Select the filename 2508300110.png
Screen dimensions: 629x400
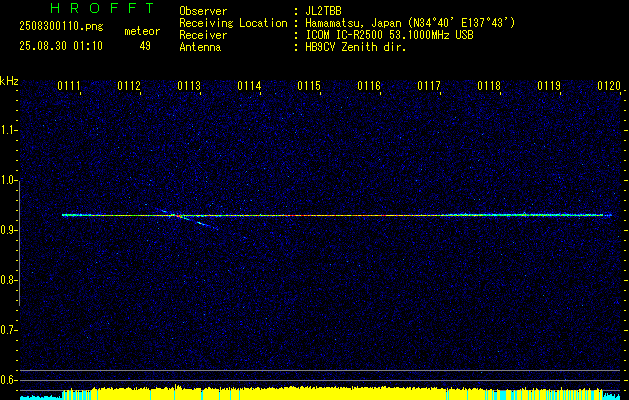(x=61, y=27)
